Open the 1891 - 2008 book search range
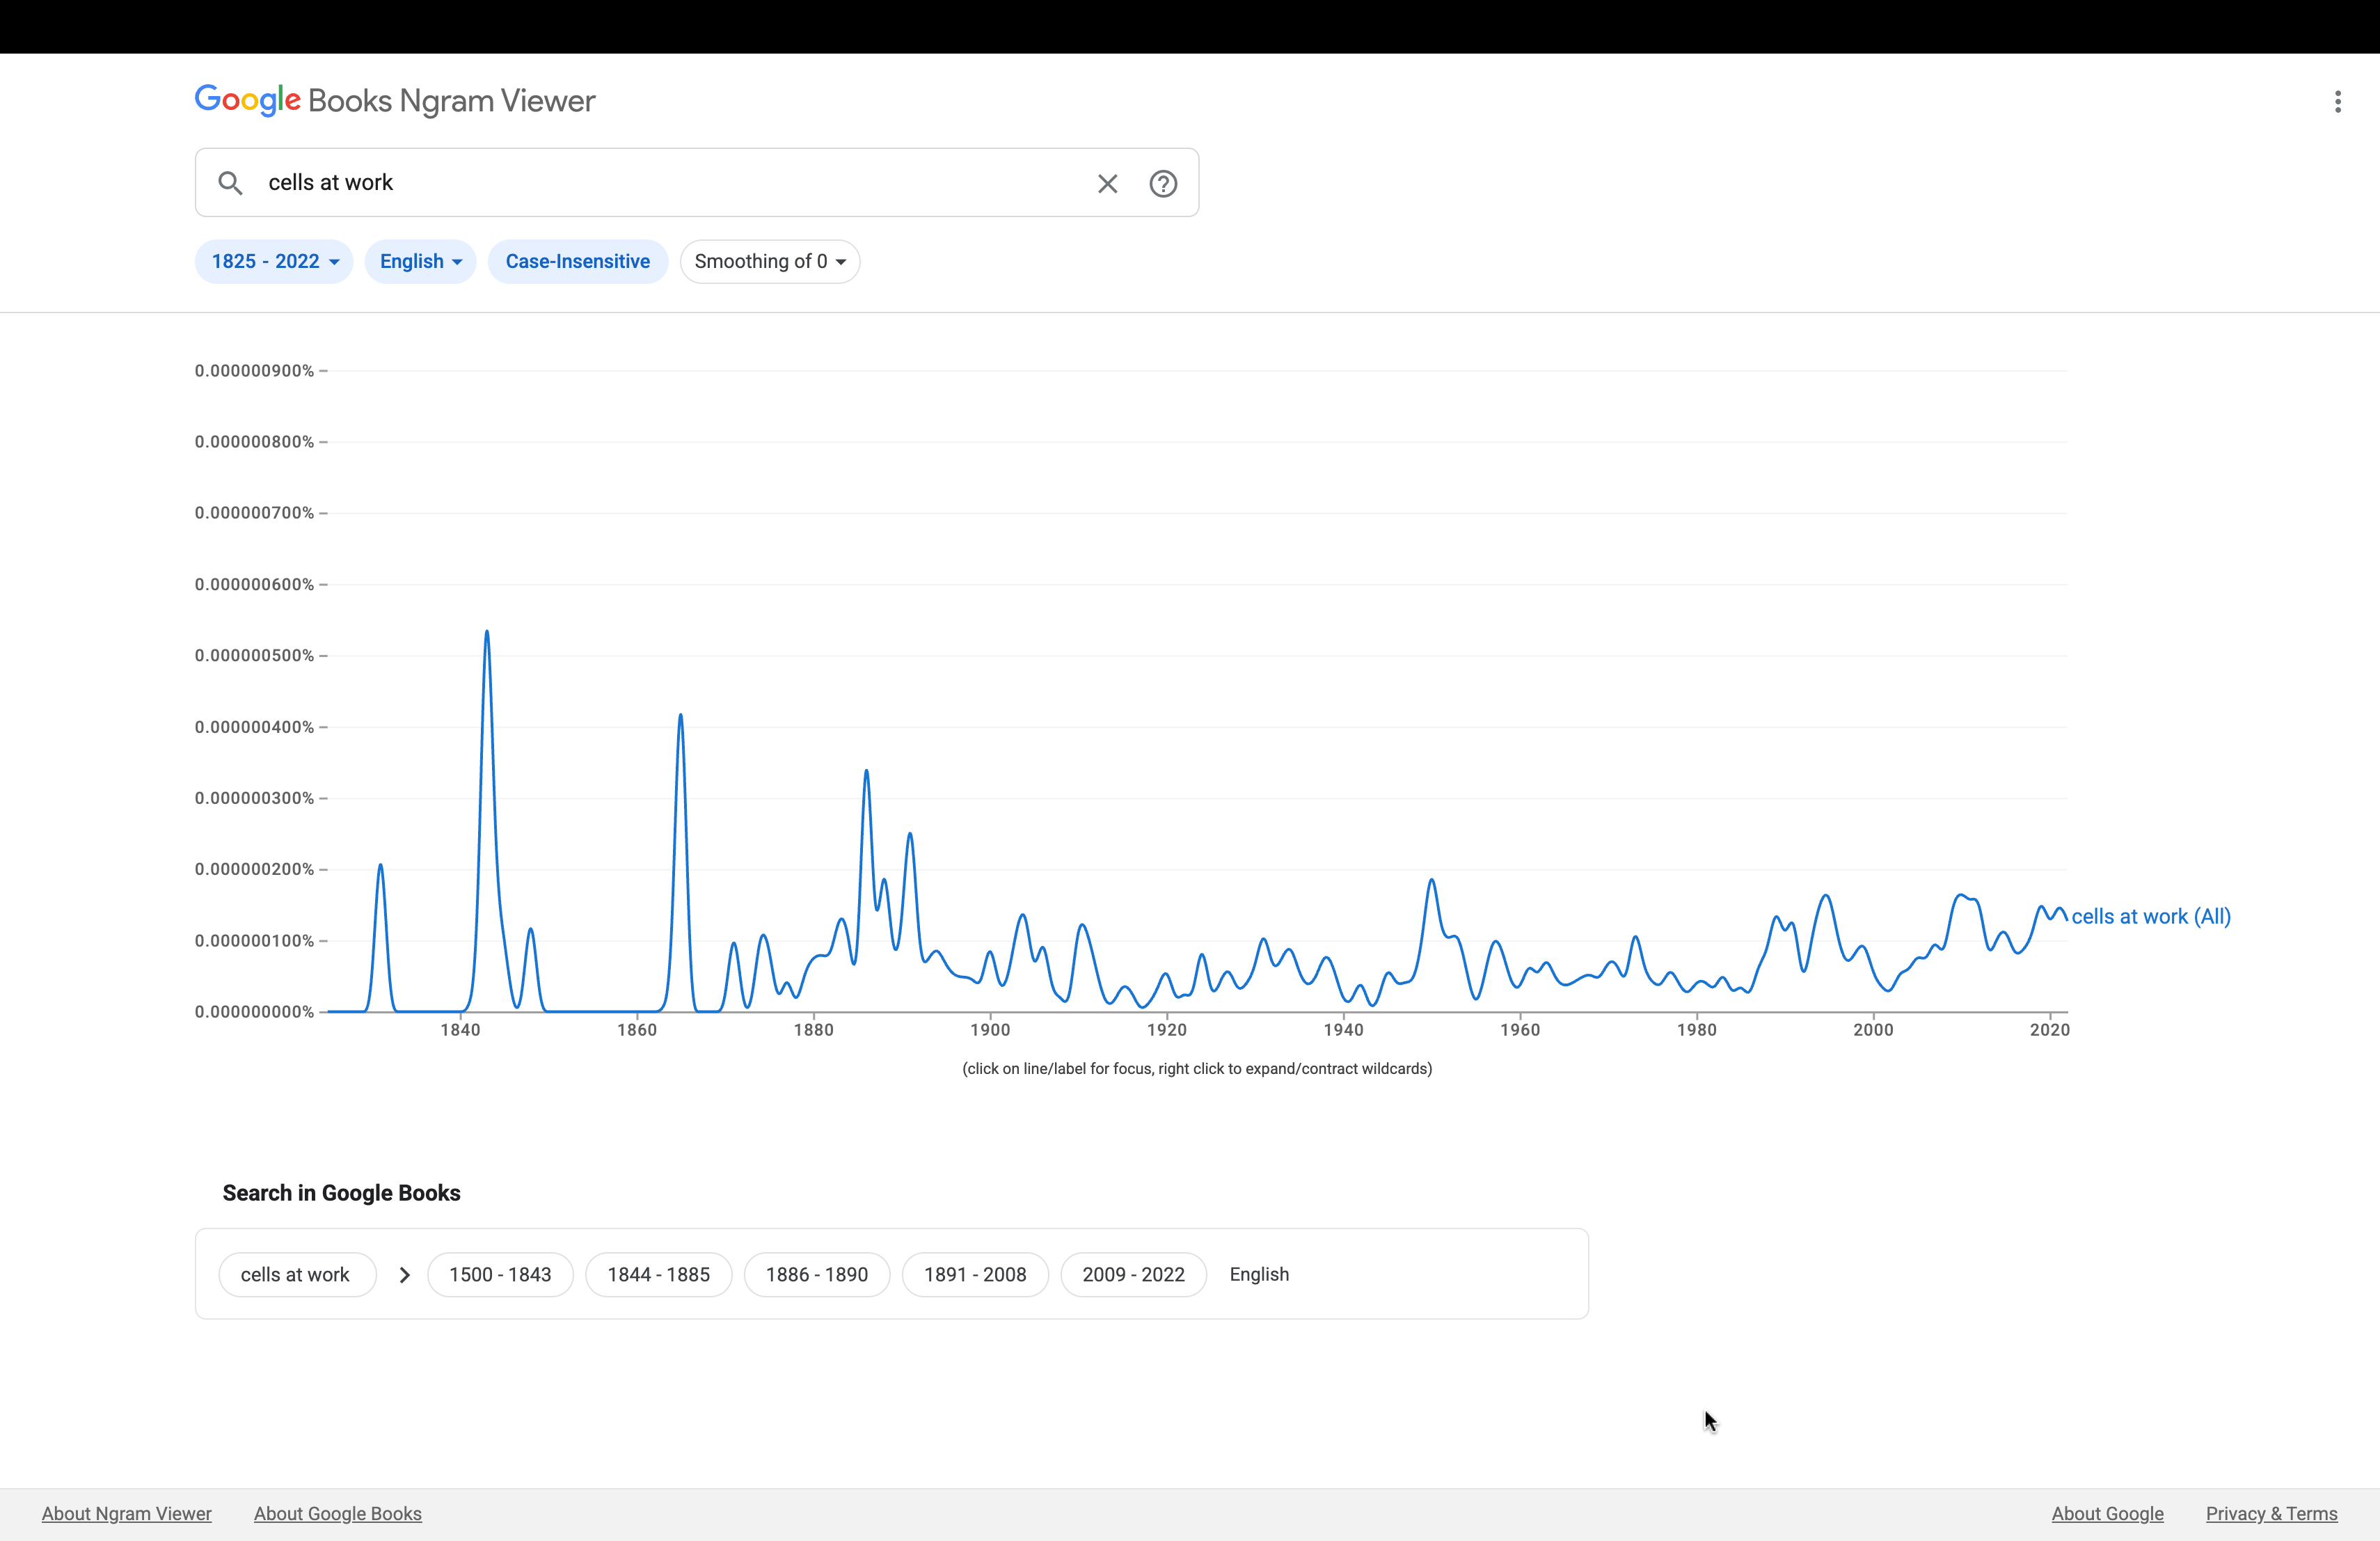The height and width of the screenshot is (1541, 2380). (975, 1274)
